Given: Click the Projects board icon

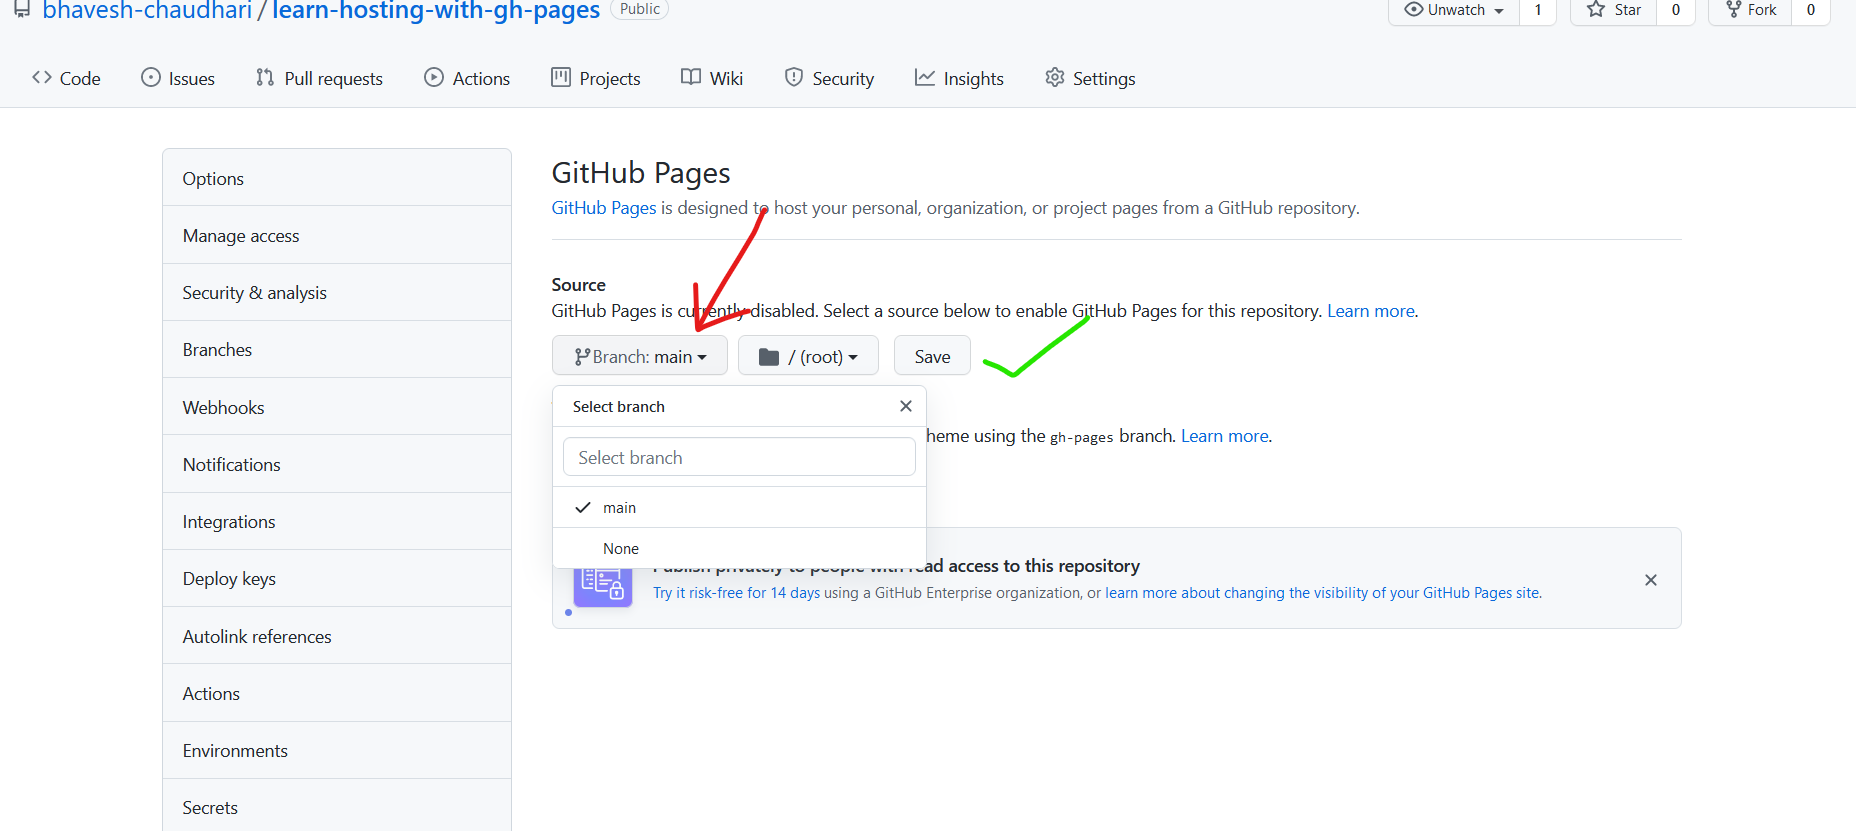Looking at the screenshot, I should [x=561, y=77].
